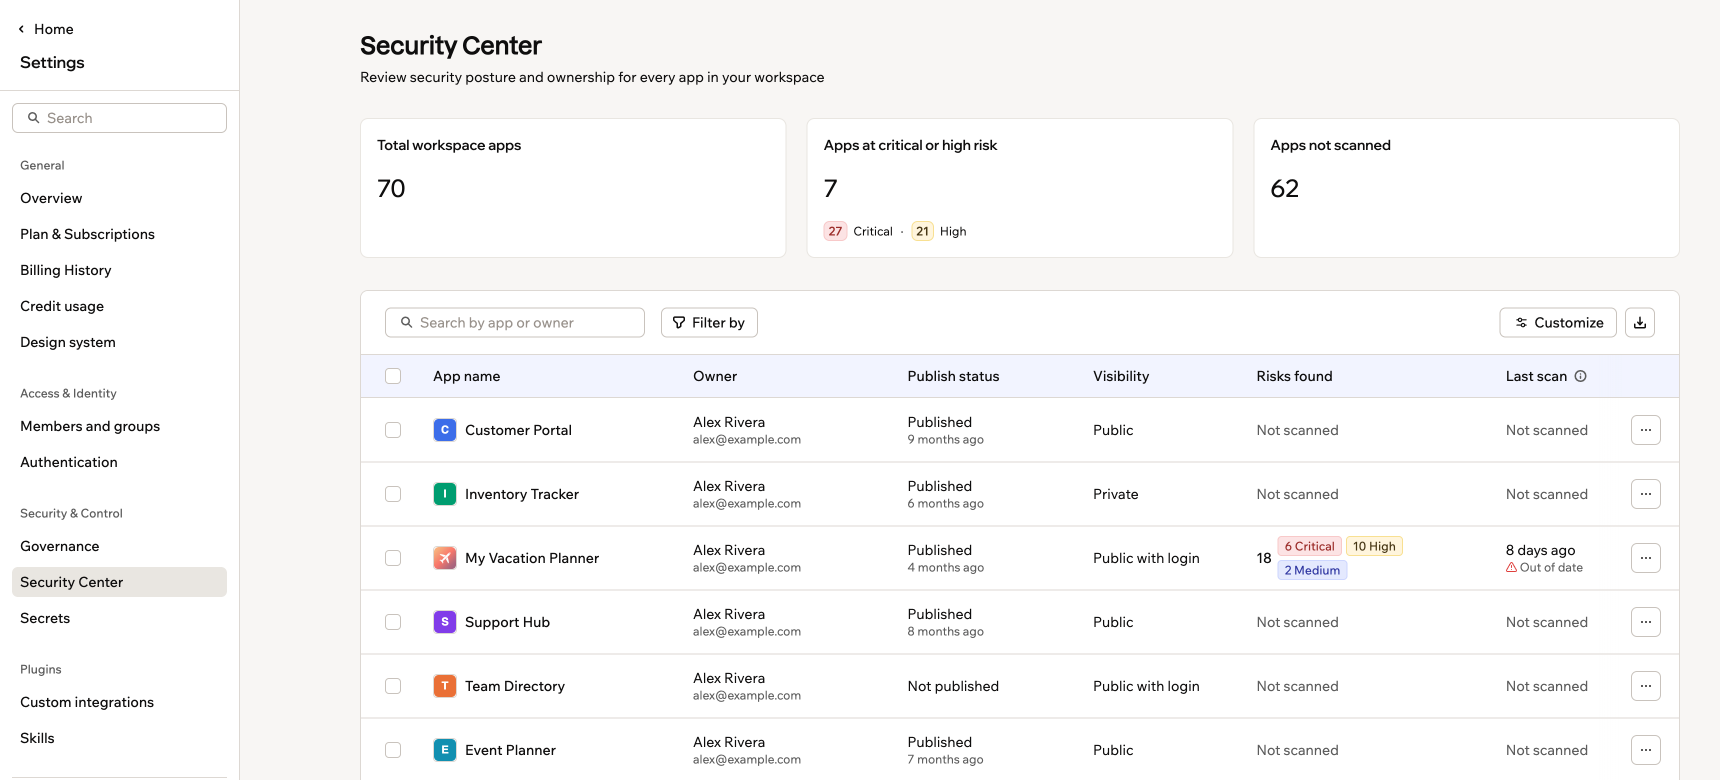This screenshot has height=780, width=1720.
Task: Select Security Center in sidebar
Action: point(119,582)
